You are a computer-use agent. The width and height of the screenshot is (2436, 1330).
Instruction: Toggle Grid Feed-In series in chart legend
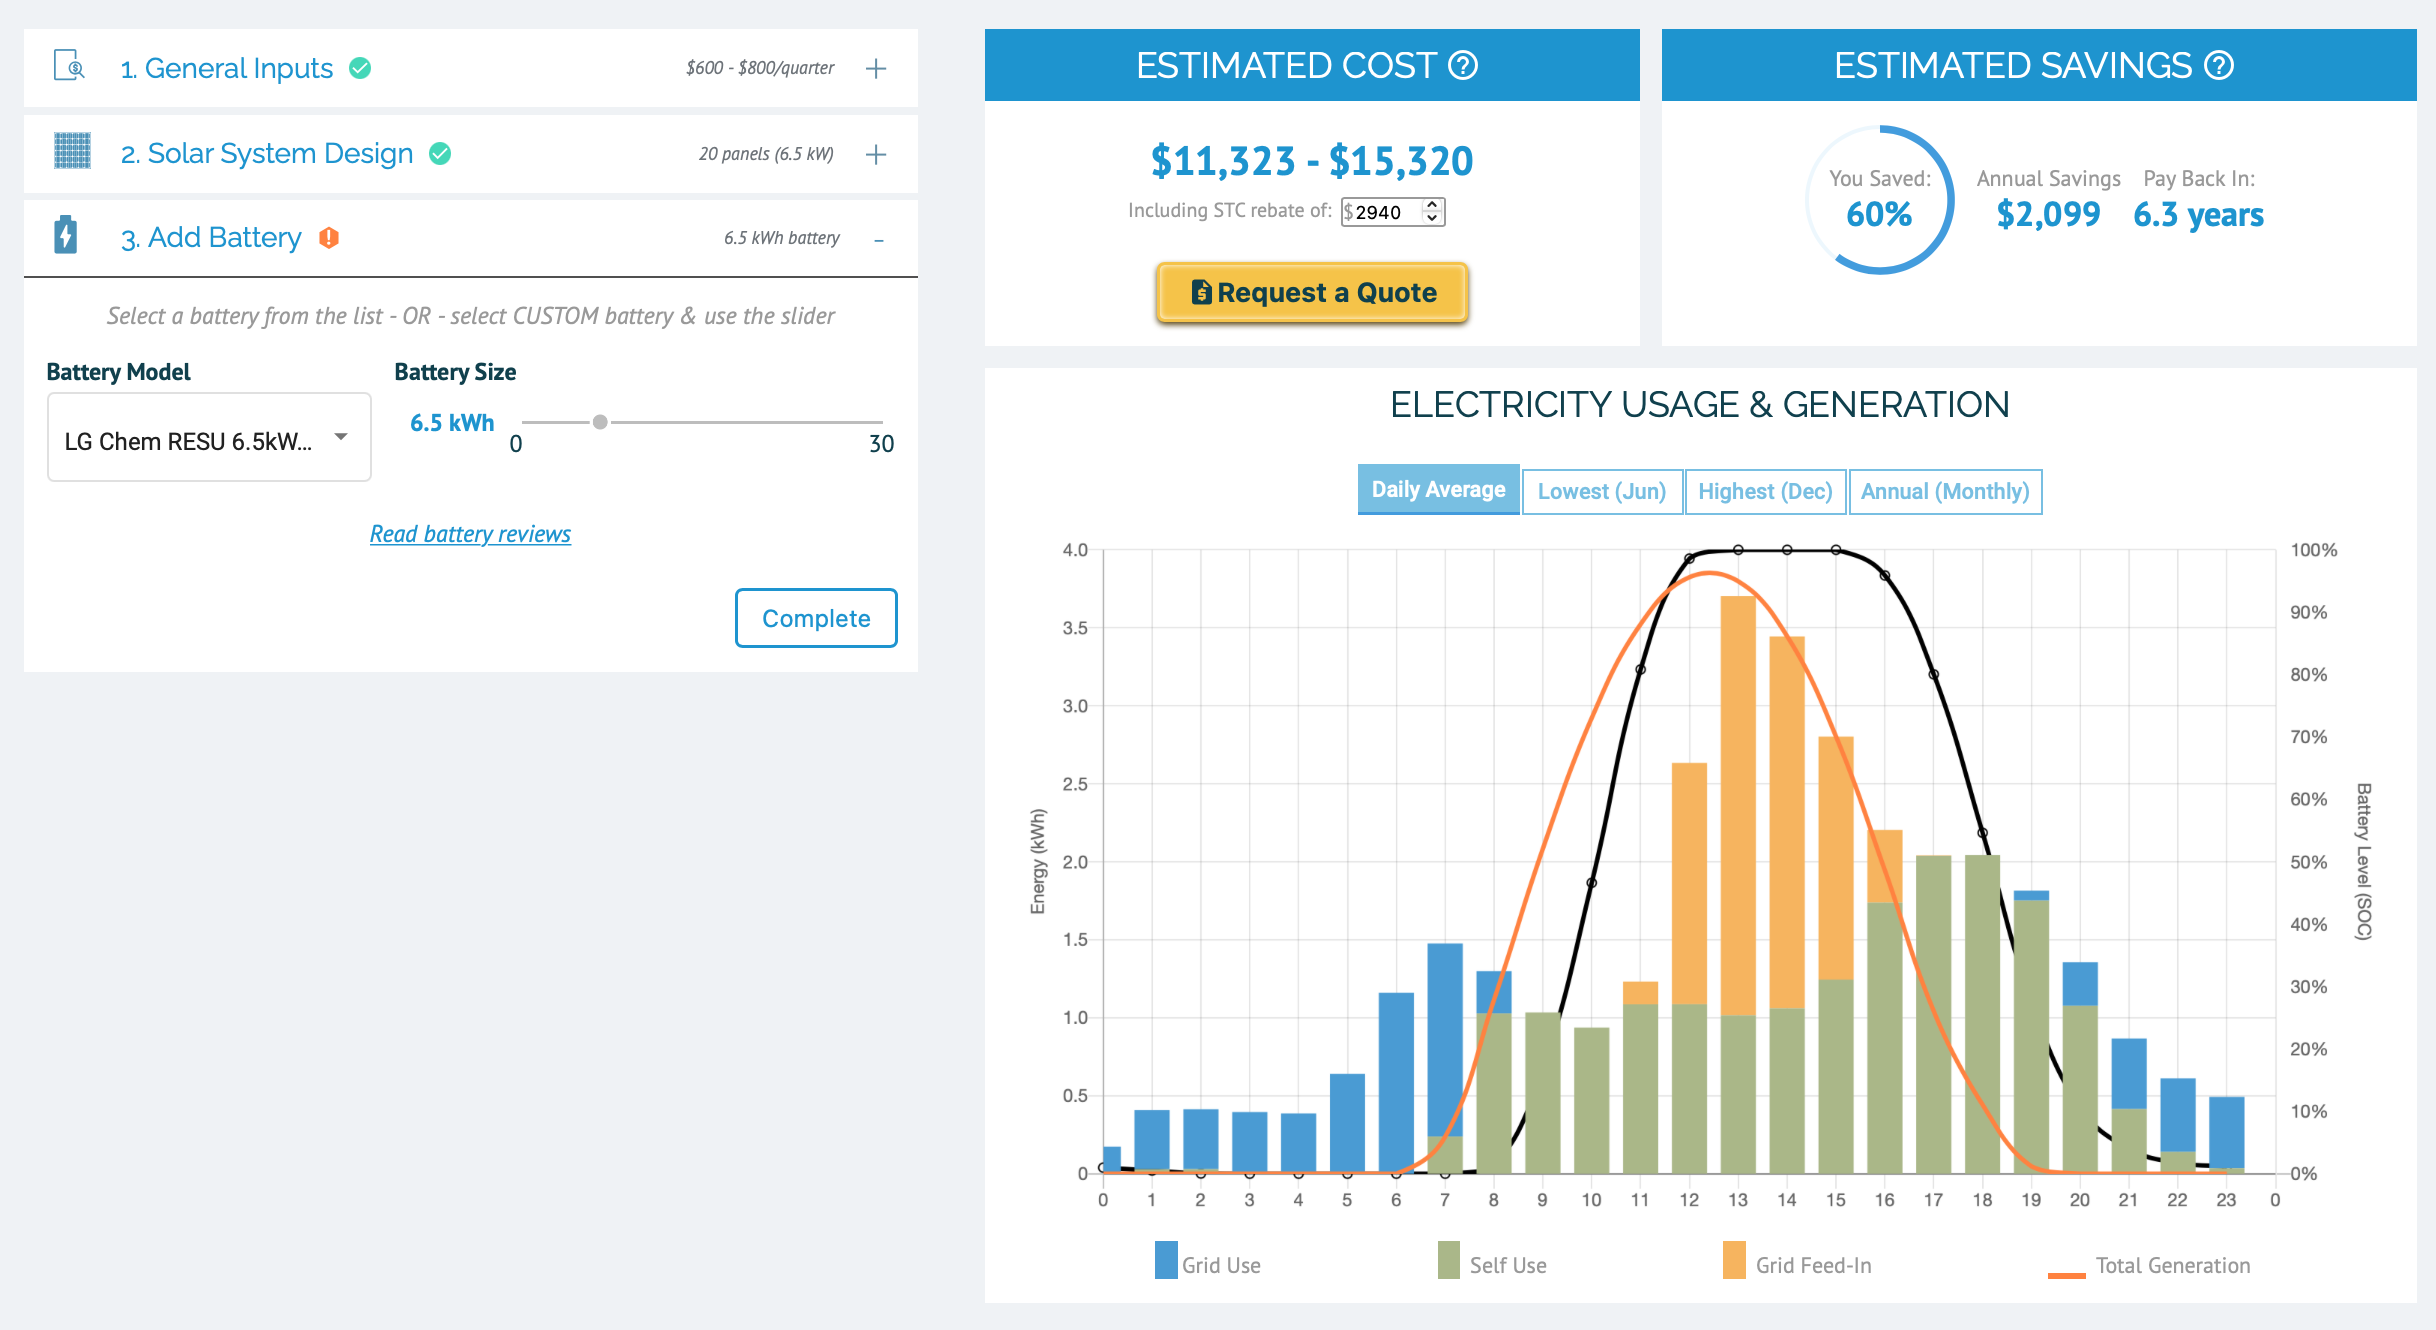tap(1798, 1262)
